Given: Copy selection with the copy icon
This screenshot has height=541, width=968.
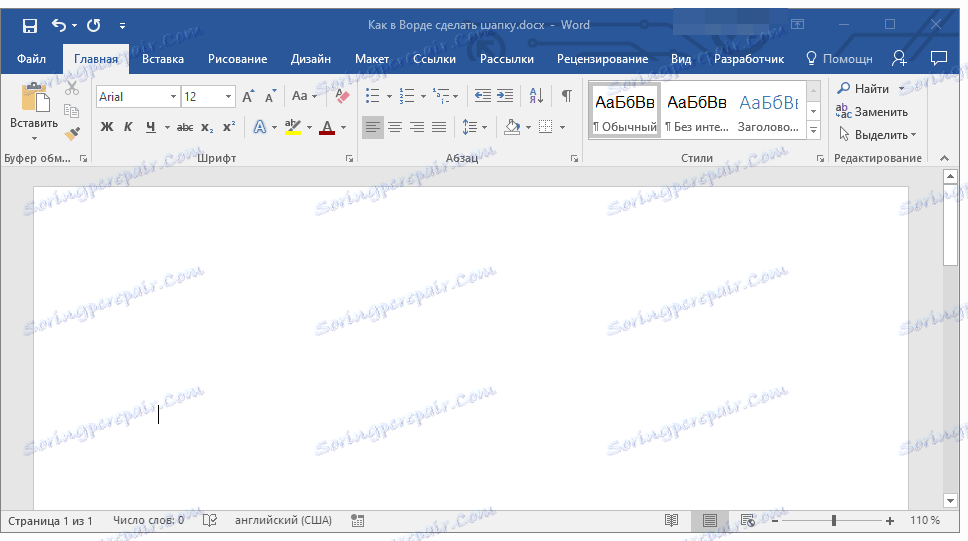Looking at the screenshot, I should (x=72, y=111).
